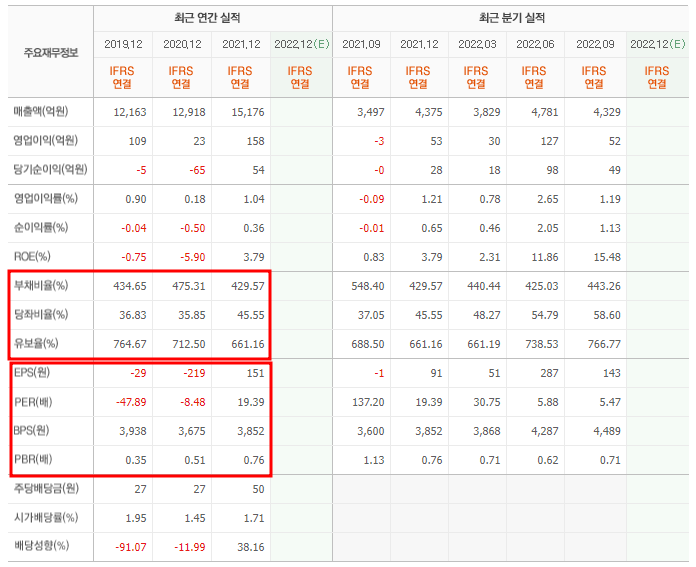Click the PER(배) row label

coord(33,402)
